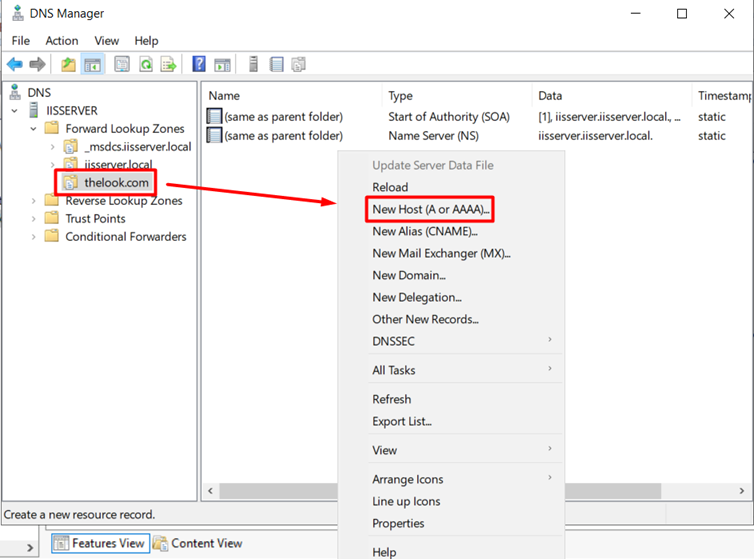Click the blue Help question mark icon
The width and height of the screenshot is (754, 559).
(x=199, y=64)
